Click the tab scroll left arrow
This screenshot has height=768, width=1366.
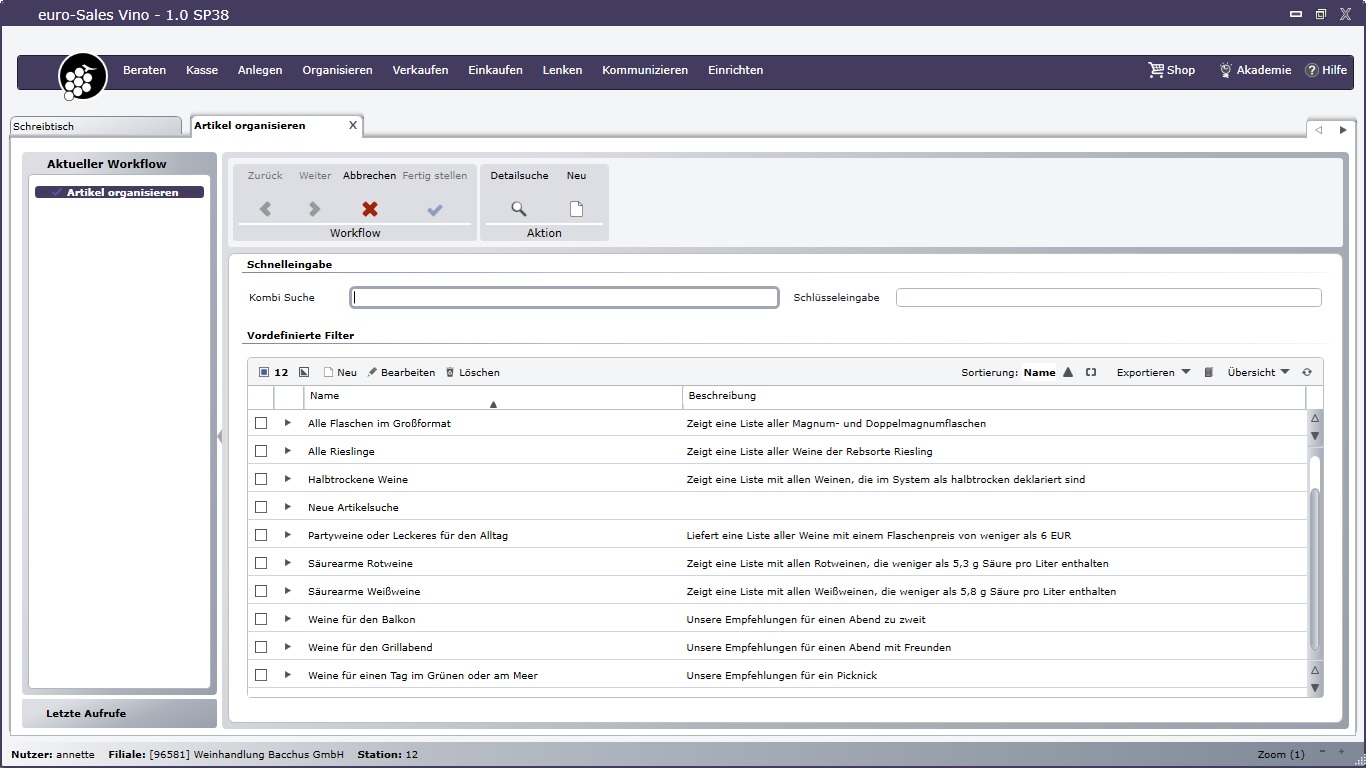pos(1318,130)
